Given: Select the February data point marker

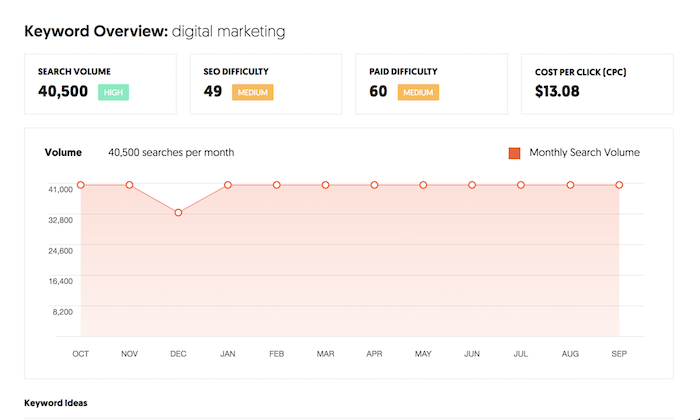Looking at the screenshot, I should [x=277, y=185].
